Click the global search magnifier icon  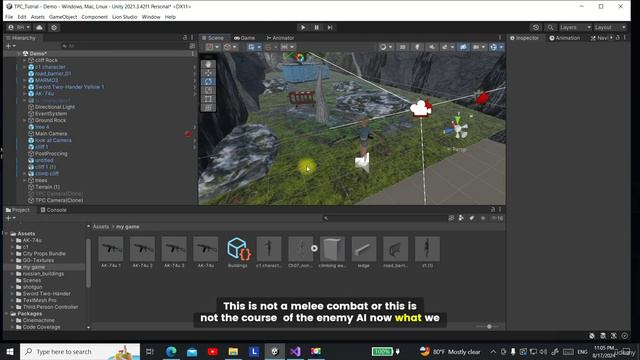click(x=550, y=27)
